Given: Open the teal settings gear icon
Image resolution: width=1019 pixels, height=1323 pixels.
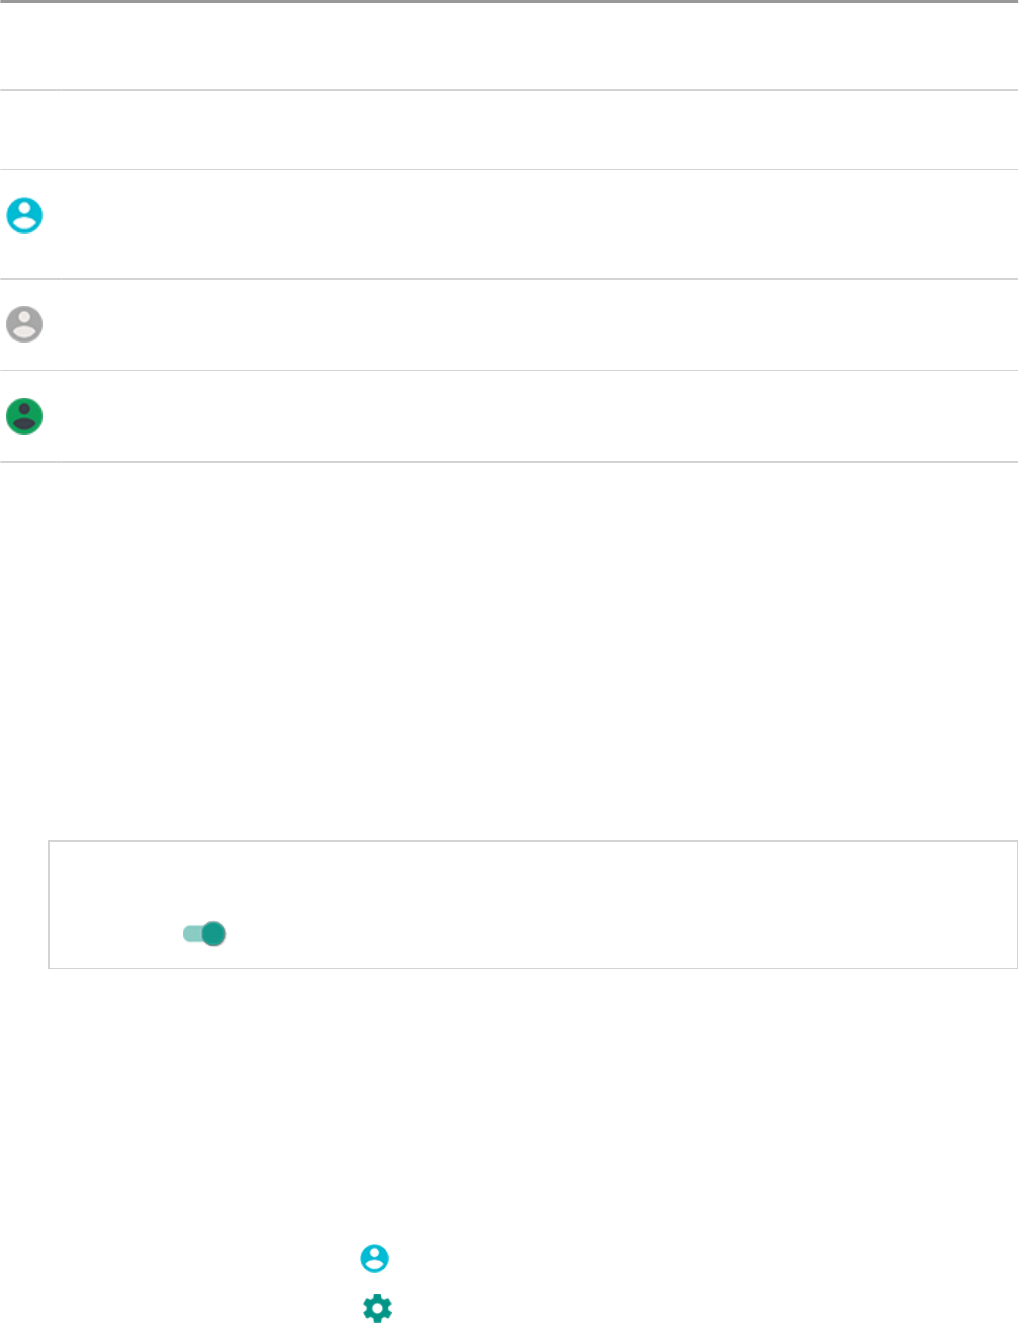Looking at the screenshot, I should pos(377,1308).
